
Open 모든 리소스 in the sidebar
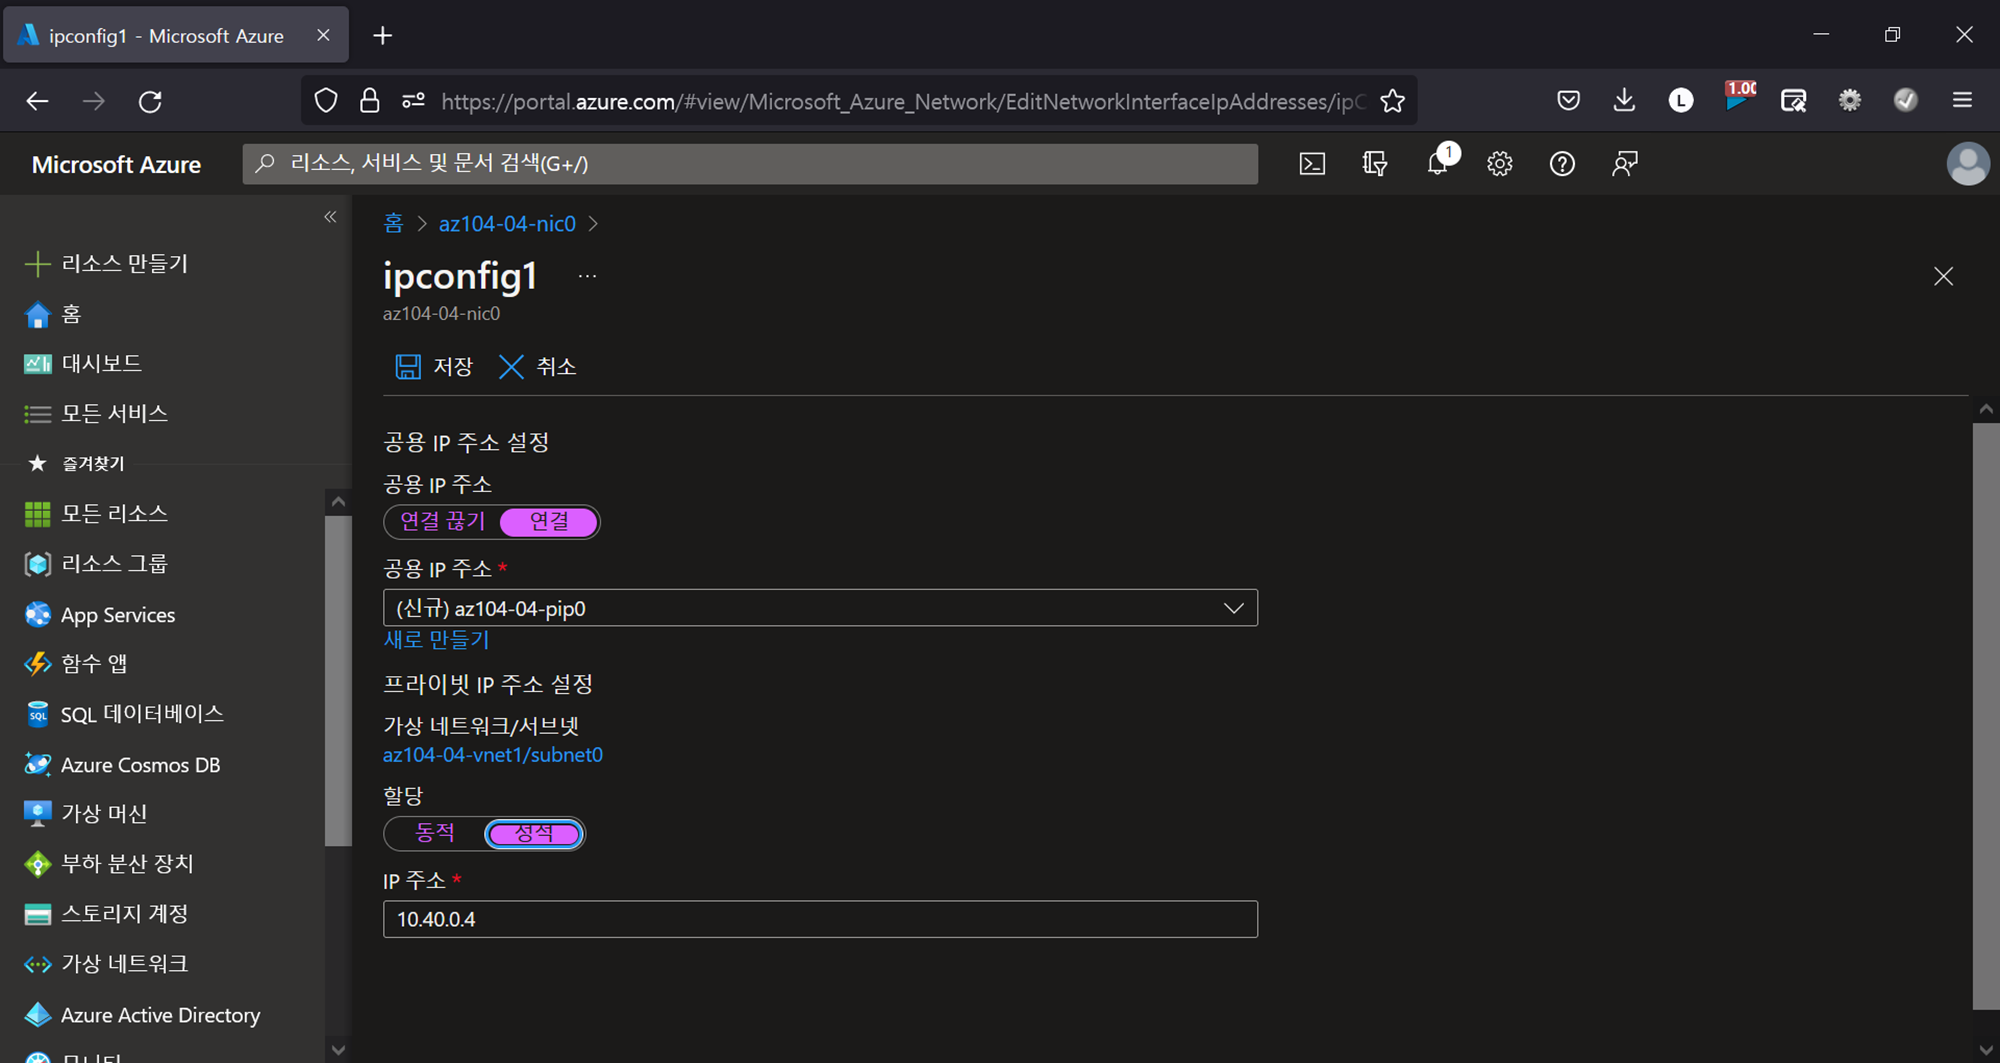click(95, 513)
